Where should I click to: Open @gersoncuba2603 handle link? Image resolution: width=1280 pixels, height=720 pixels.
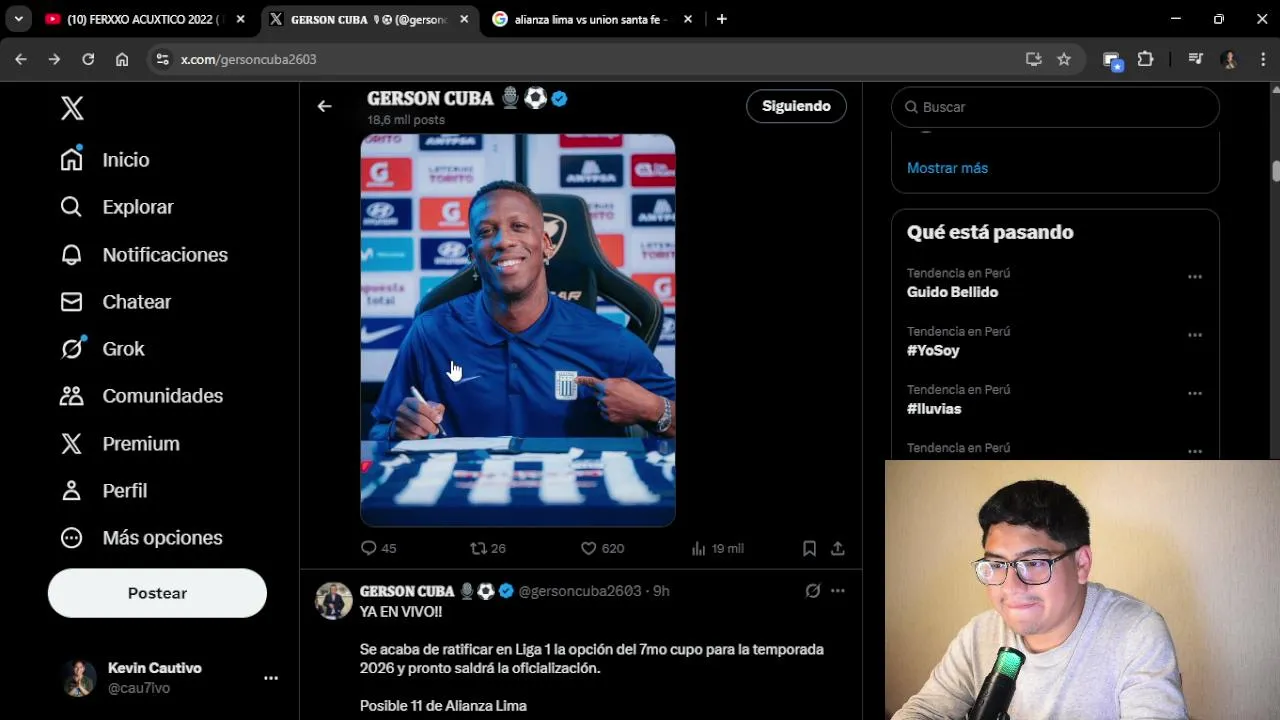(x=579, y=591)
